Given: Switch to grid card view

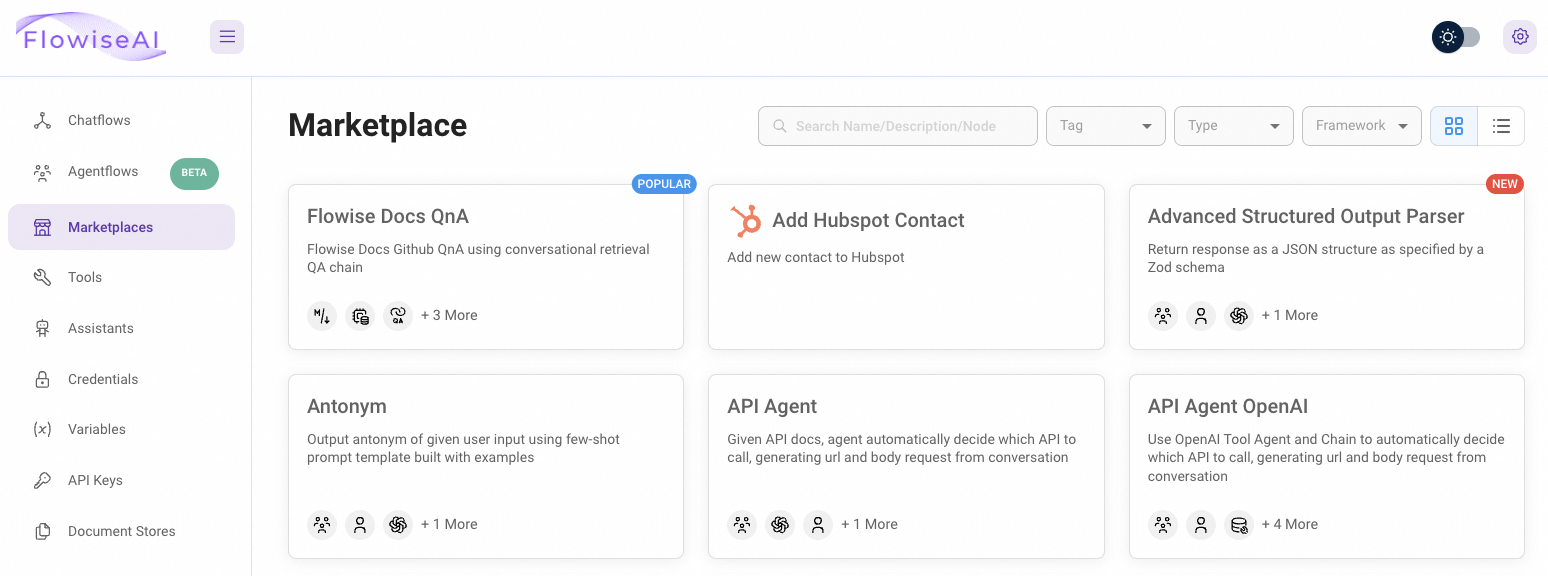Looking at the screenshot, I should point(1454,126).
